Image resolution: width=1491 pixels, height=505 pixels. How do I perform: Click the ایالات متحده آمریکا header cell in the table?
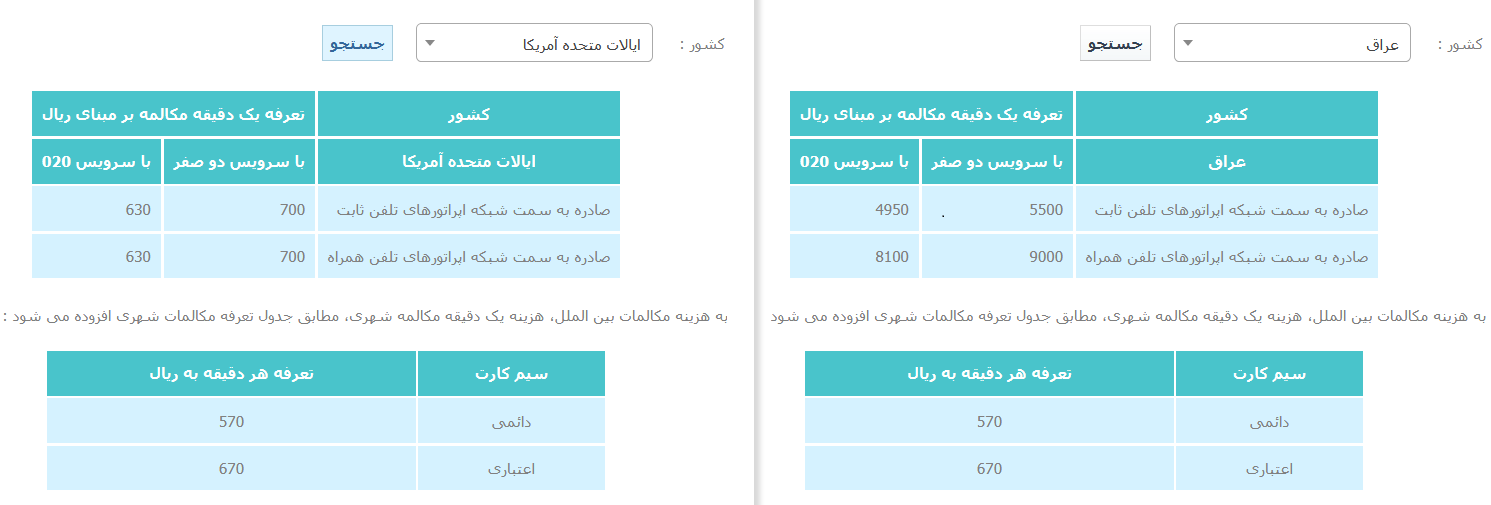point(468,162)
